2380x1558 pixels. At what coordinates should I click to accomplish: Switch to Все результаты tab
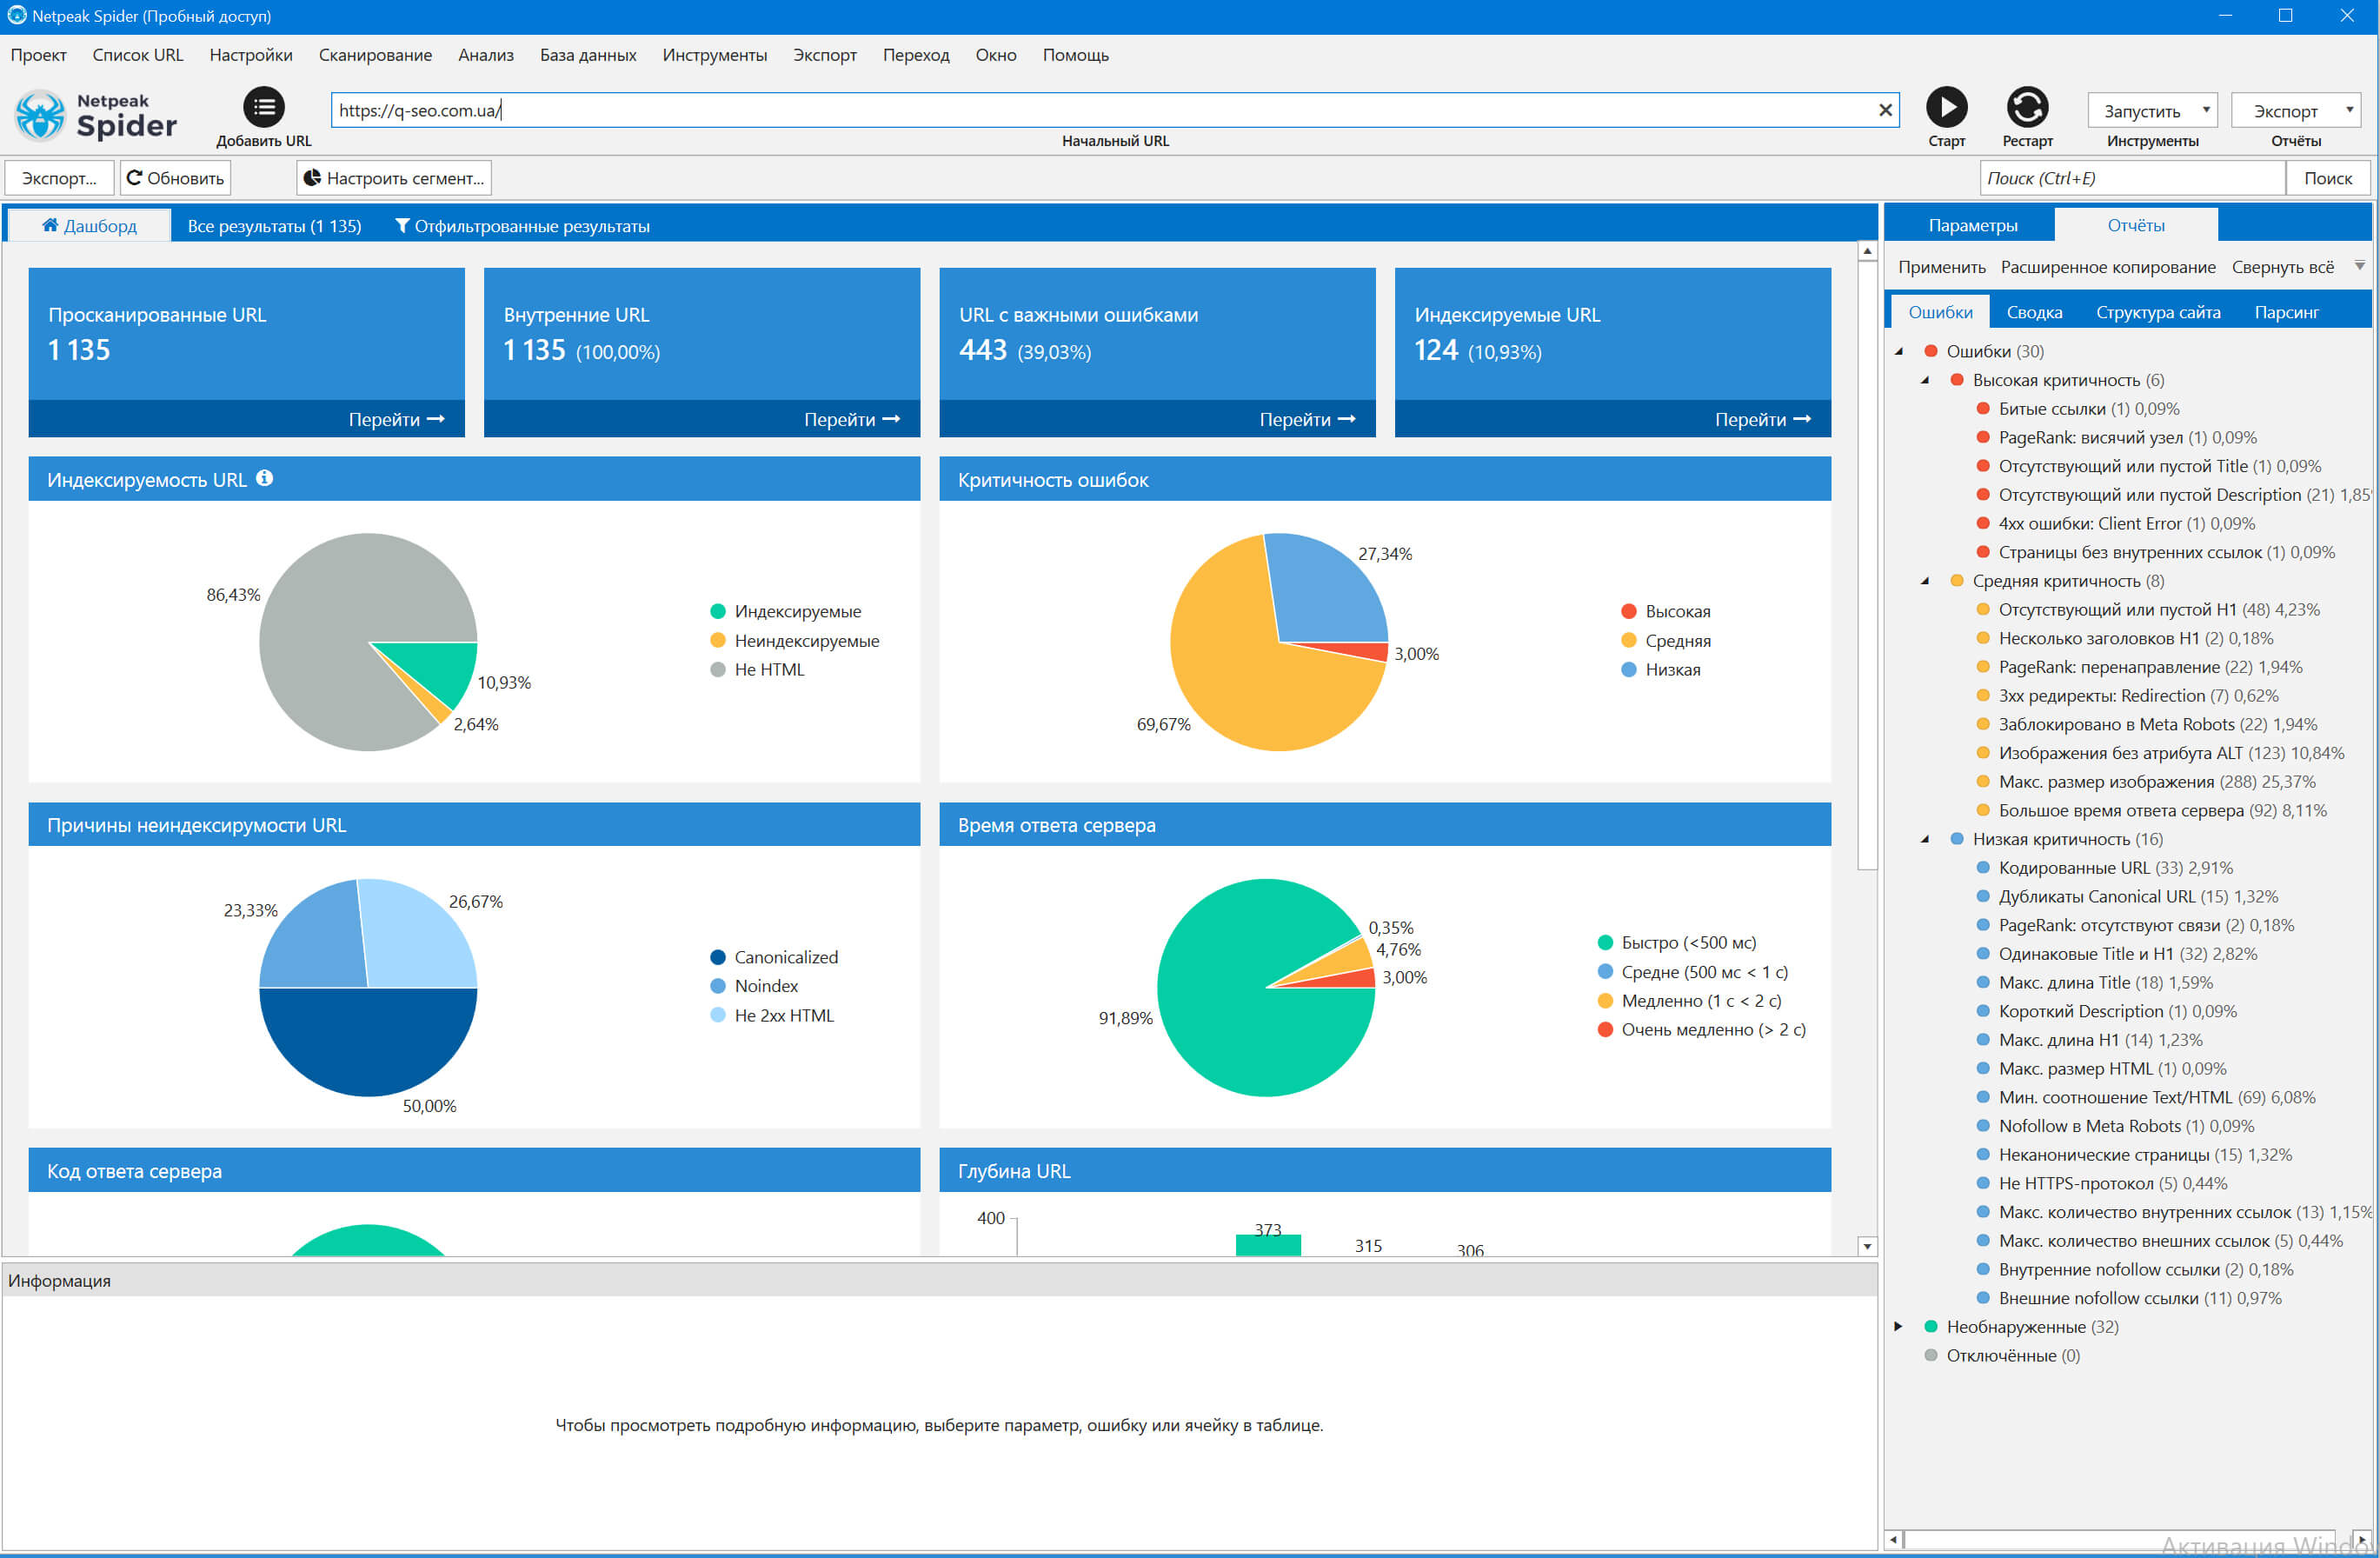coord(274,226)
